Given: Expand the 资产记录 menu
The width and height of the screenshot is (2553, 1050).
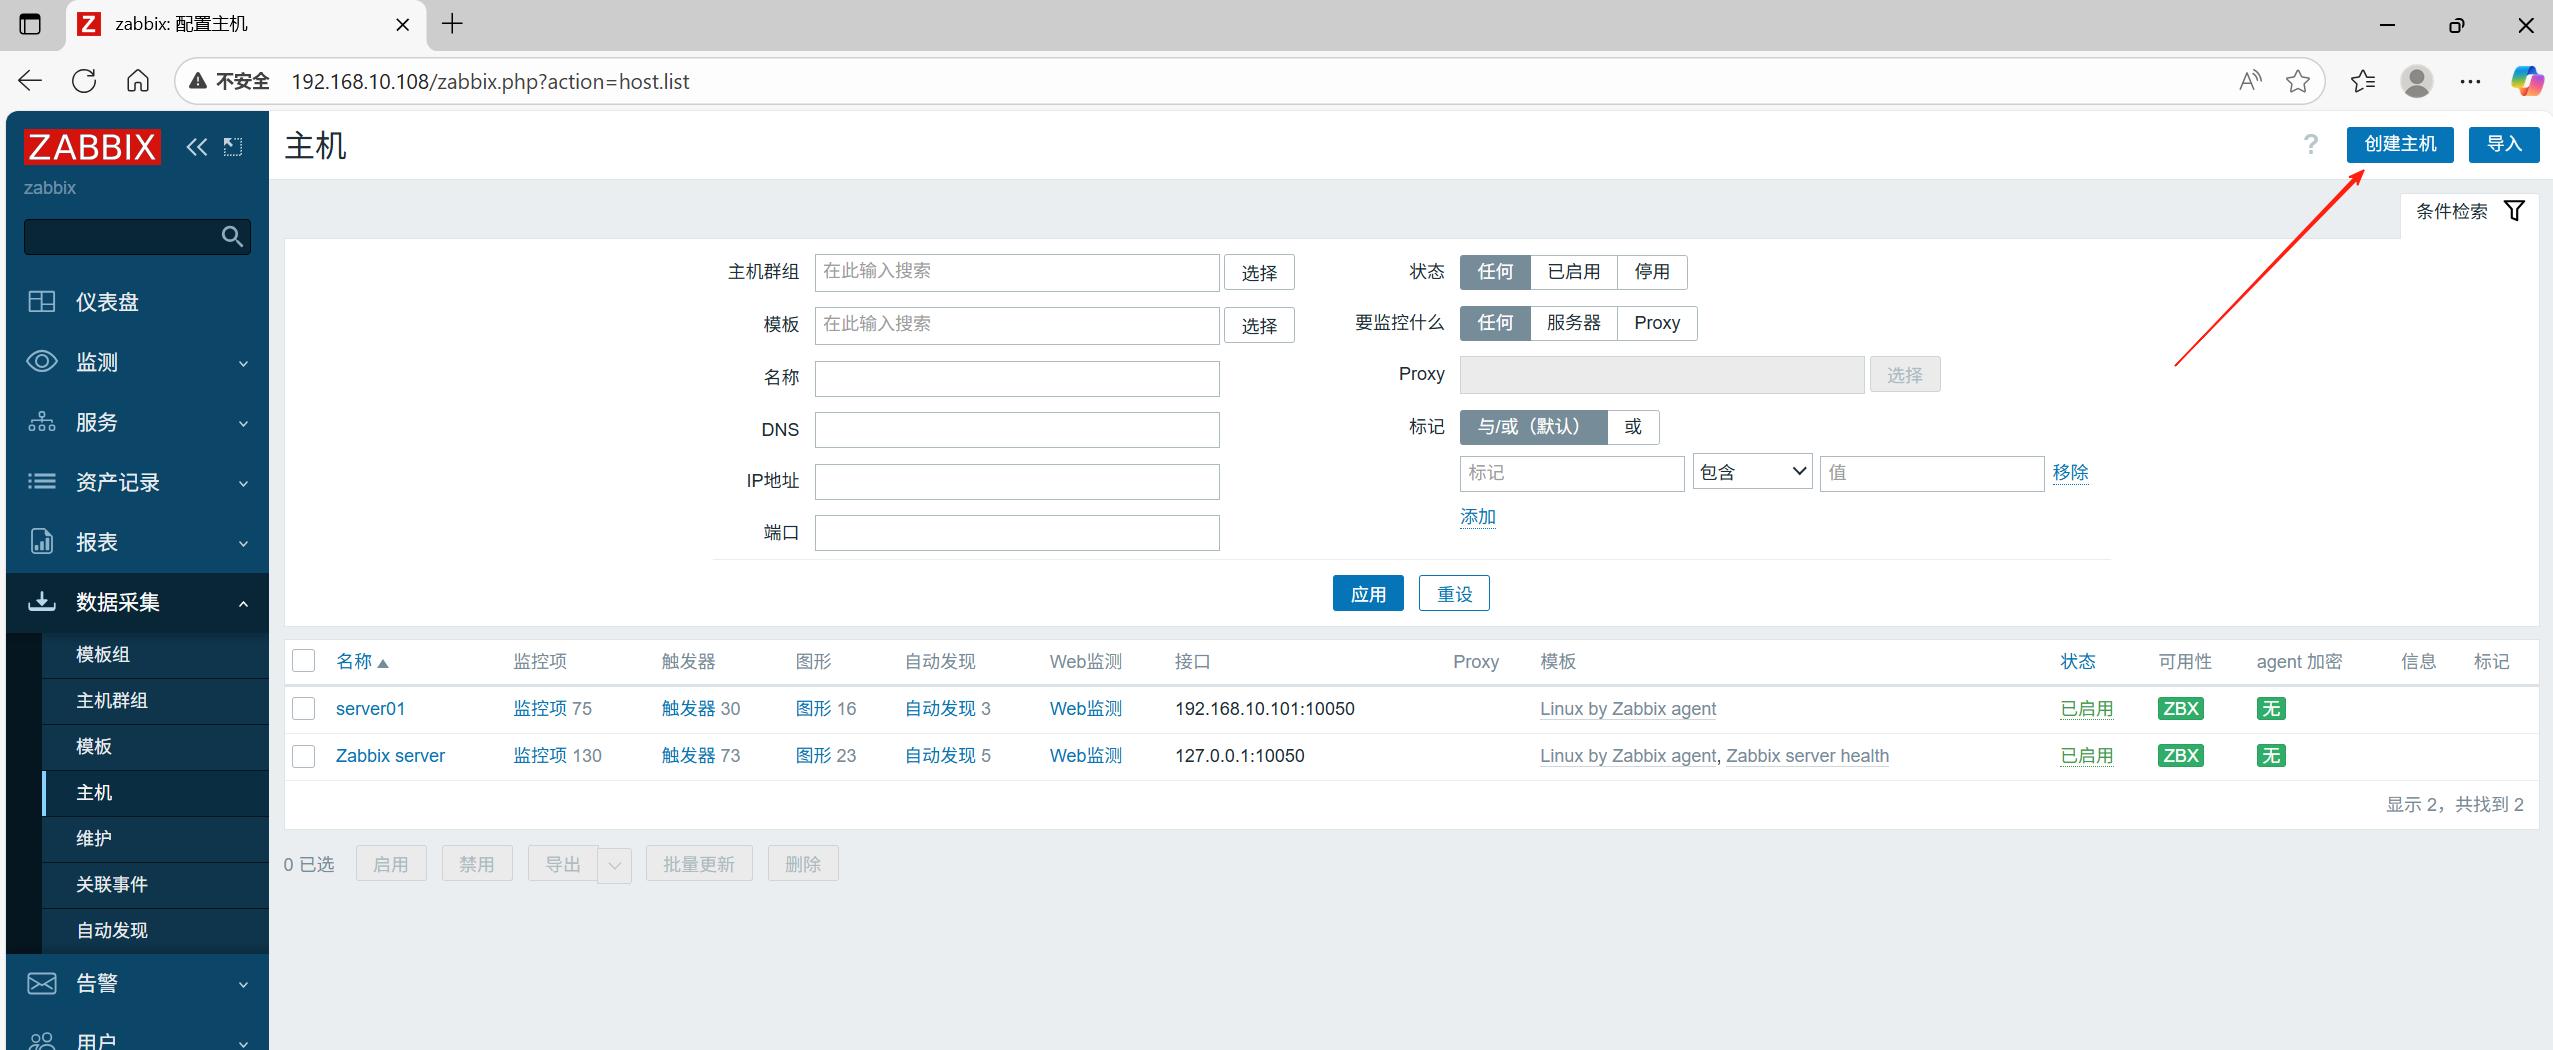Looking at the screenshot, I should [137, 482].
